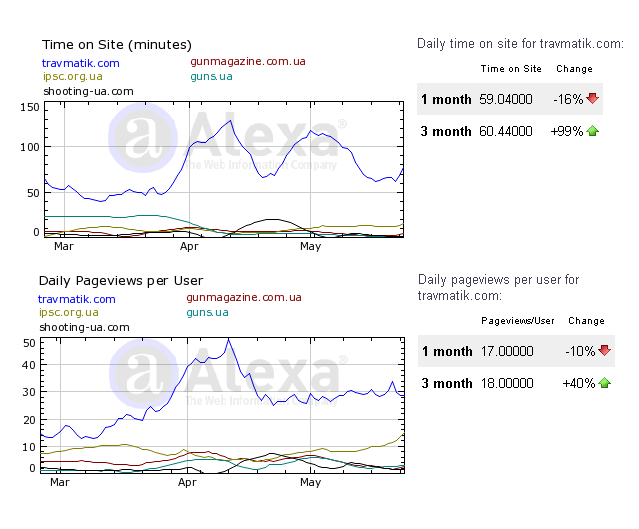Click the 20 y-axis label on Pageviews chart
Screen dimensions: 639x529
point(29,420)
